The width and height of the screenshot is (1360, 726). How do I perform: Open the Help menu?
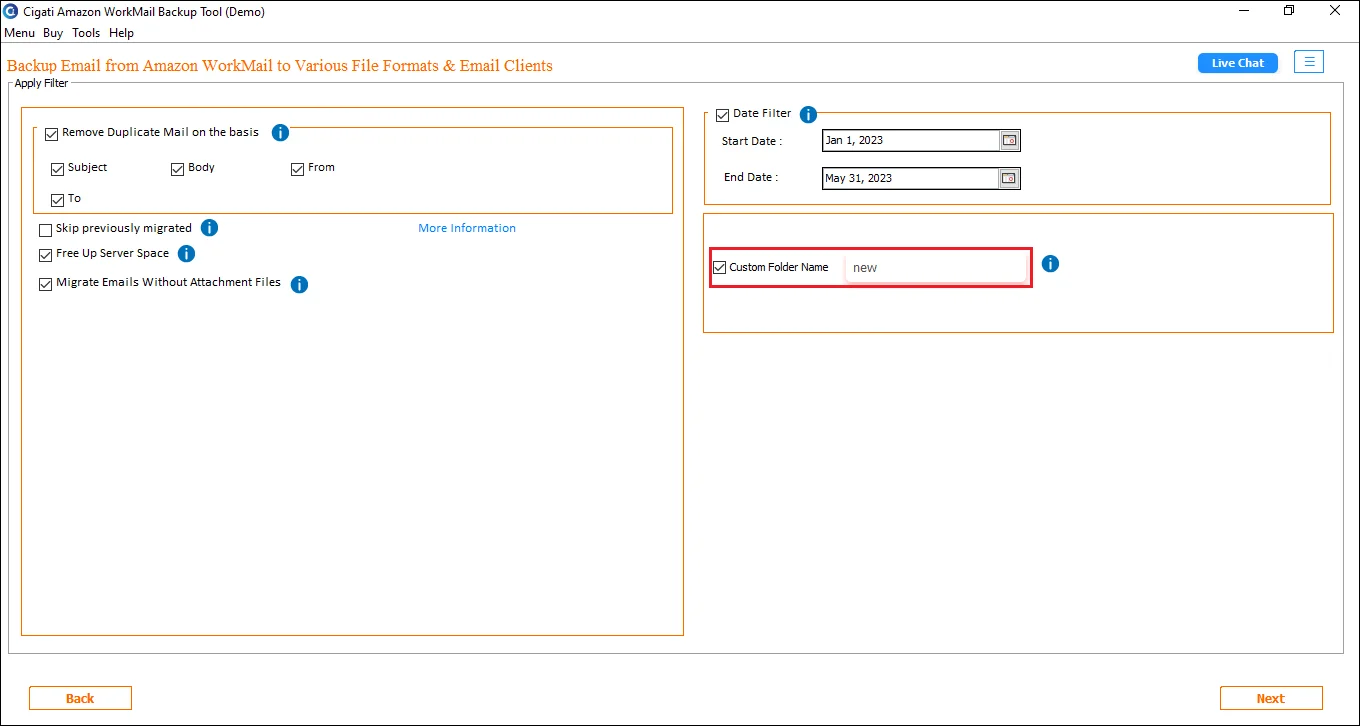(121, 33)
